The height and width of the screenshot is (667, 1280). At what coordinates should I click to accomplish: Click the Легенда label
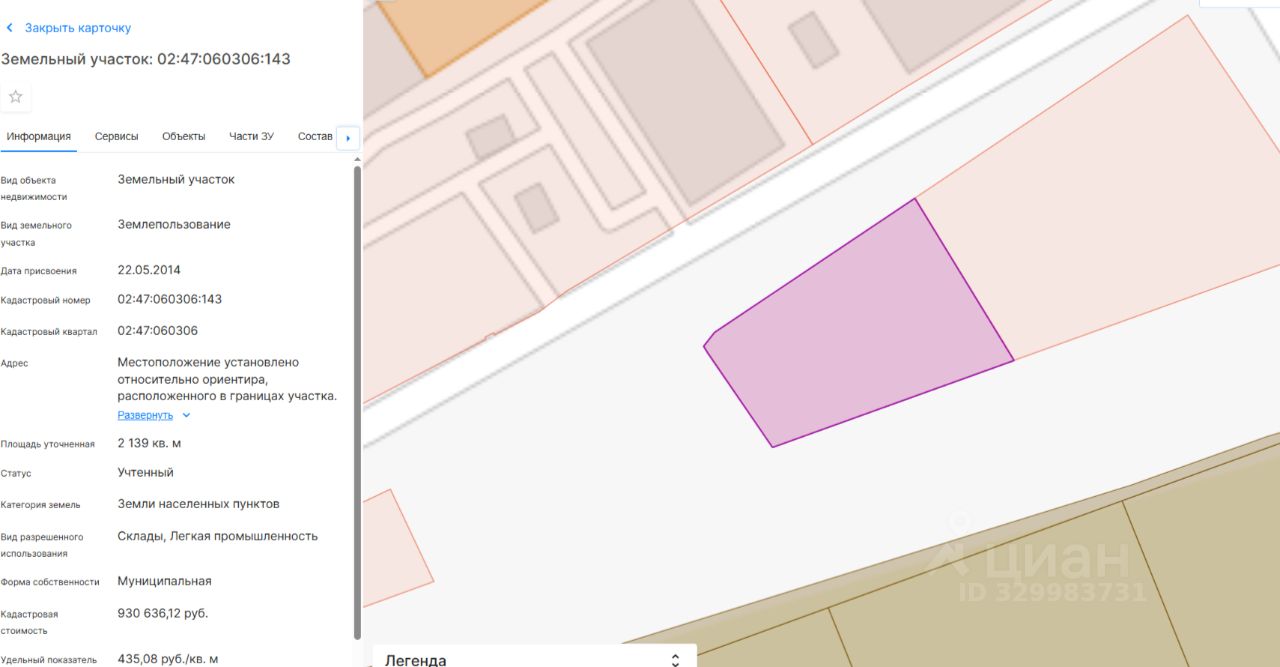tap(416, 659)
